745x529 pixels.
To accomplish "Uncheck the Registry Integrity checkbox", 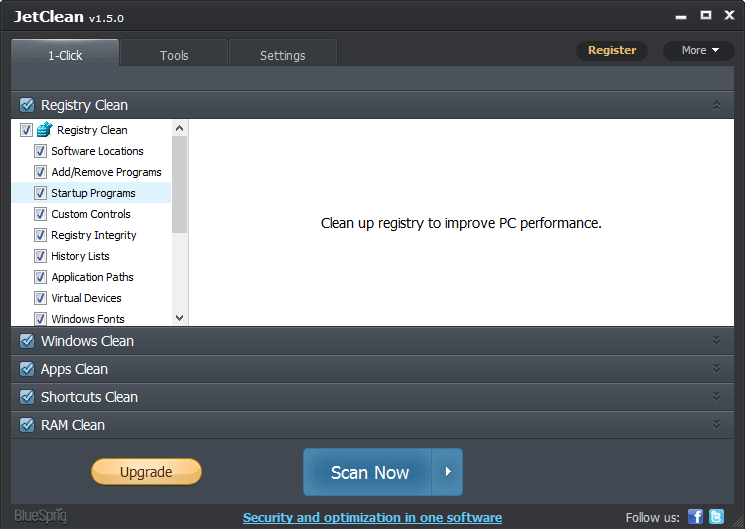I will point(40,235).
